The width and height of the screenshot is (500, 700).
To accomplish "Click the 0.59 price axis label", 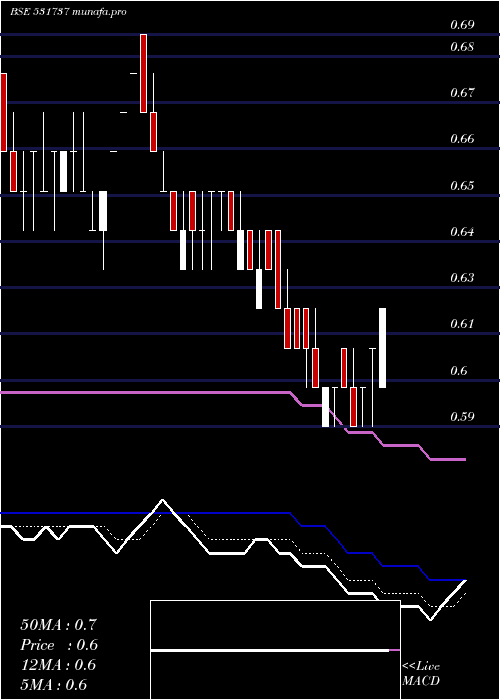I will click(462, 417).
